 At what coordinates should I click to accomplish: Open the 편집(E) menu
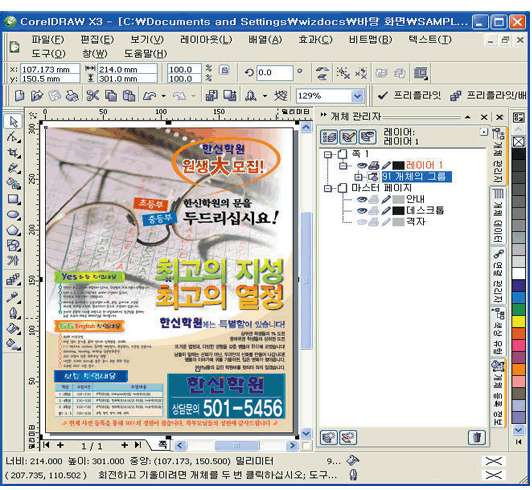coord(97,40)
